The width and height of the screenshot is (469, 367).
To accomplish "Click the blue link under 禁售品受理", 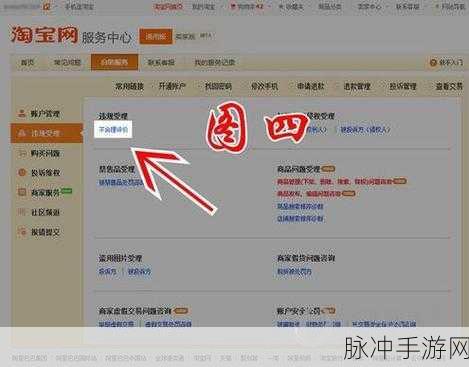I will pyautogui.click(x=121, y=183).
